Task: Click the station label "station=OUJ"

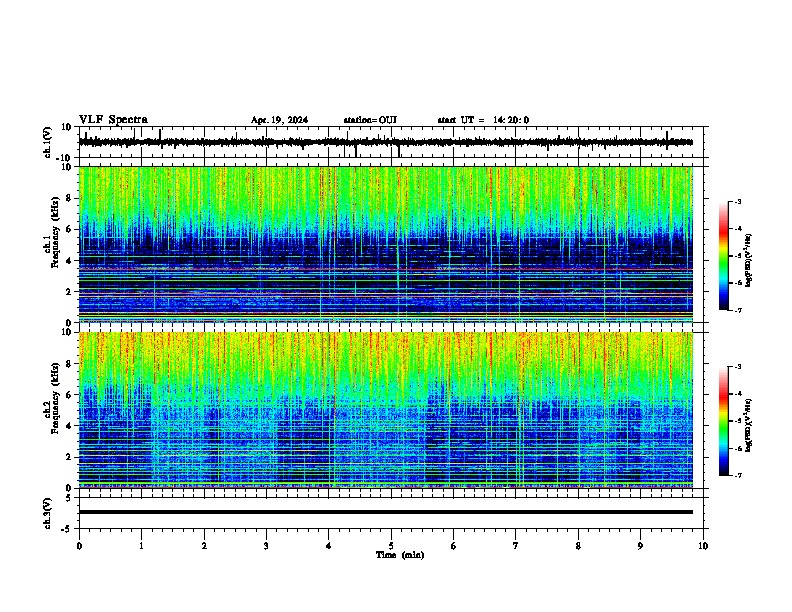Action: click(x=370, y=120)
